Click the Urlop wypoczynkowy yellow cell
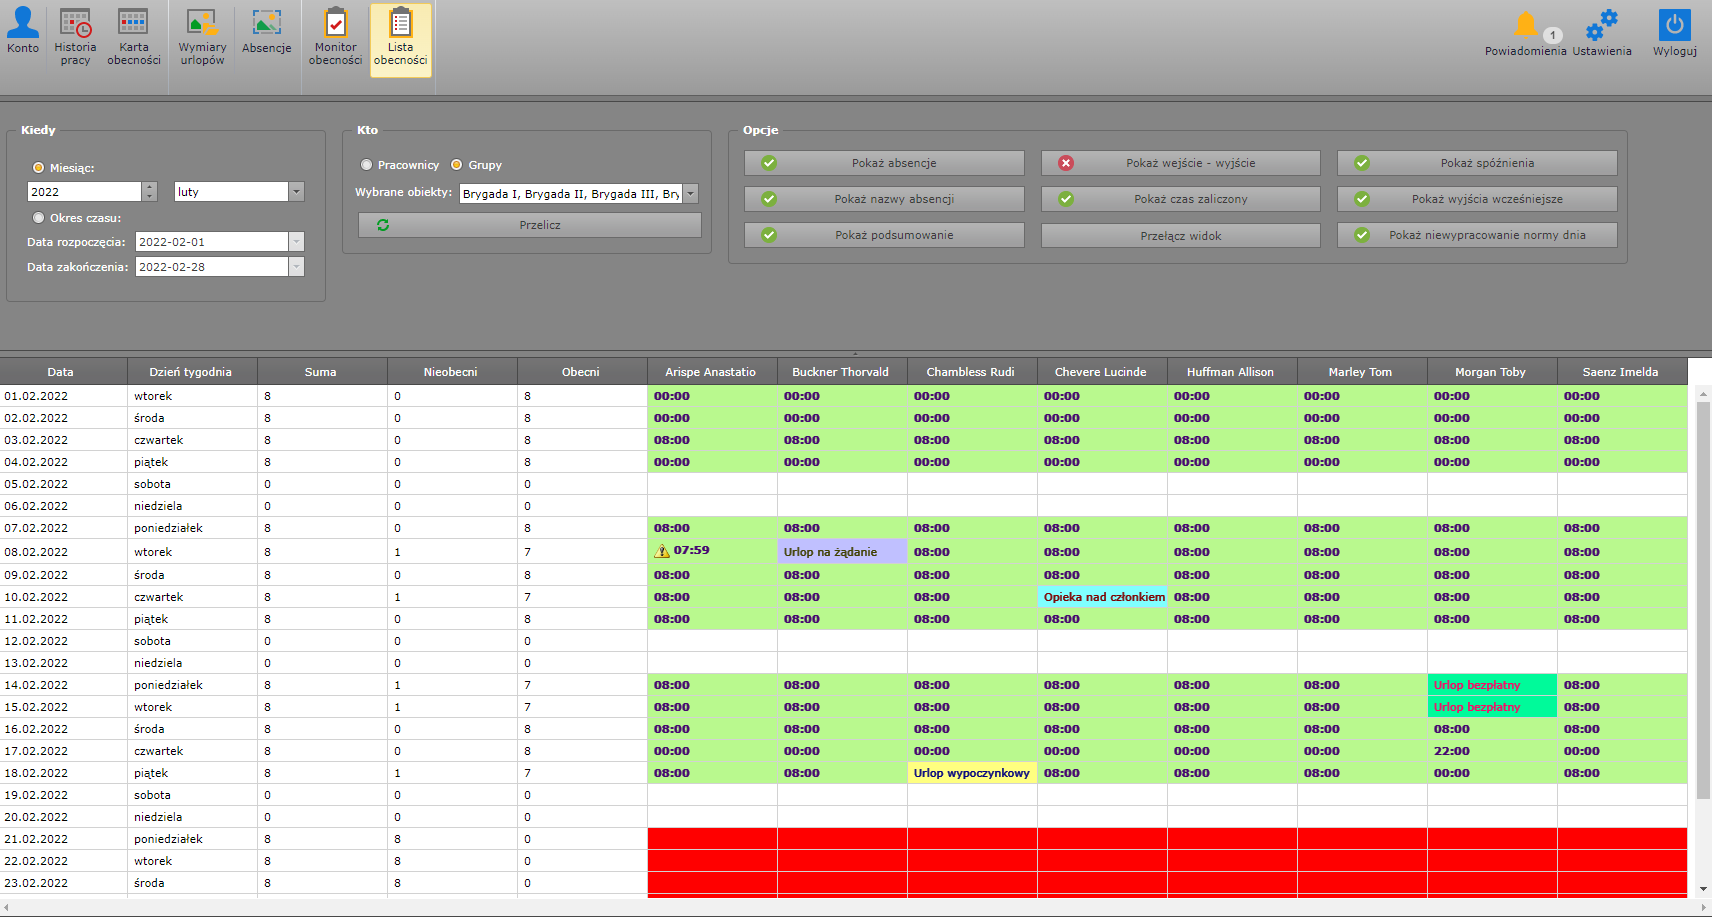The image size is (1712, 917). (x=971, y=773)
